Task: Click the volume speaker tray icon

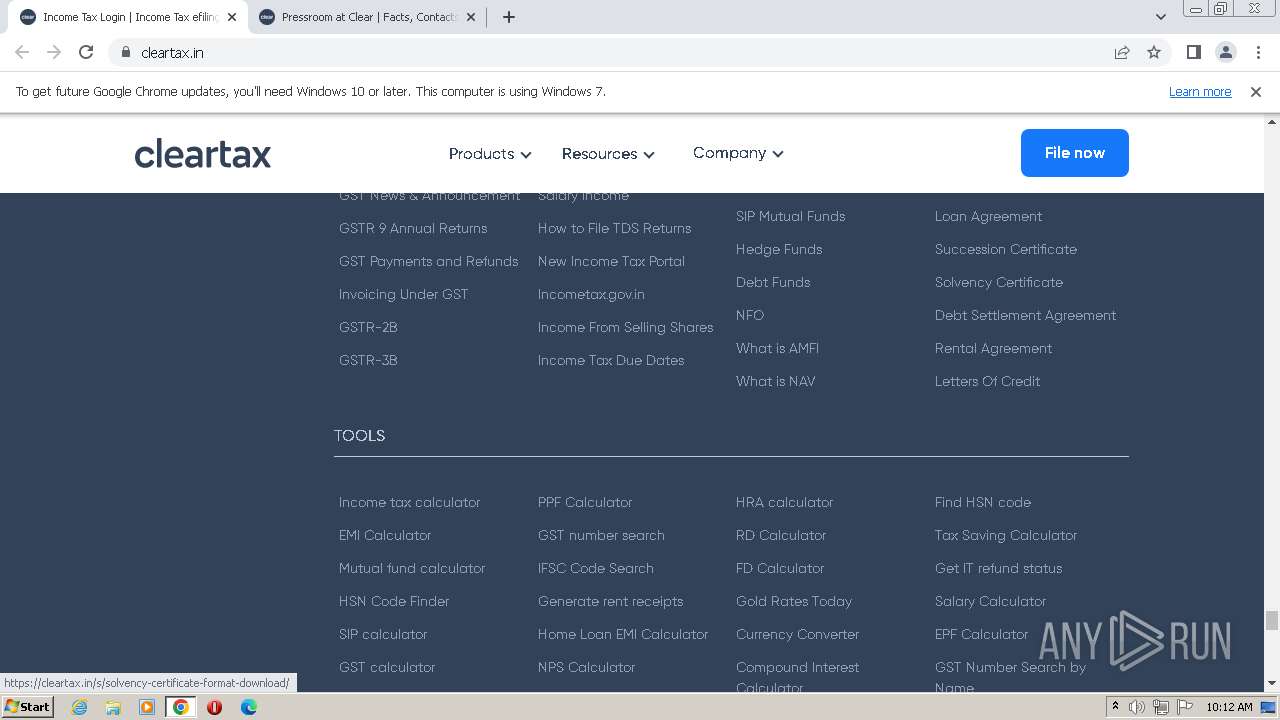Action: pos(1137,707)
